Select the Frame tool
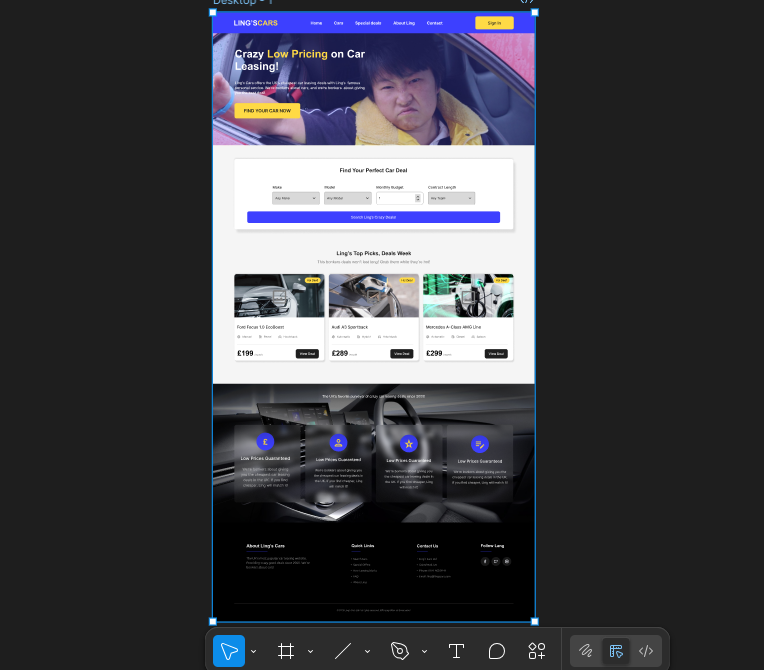764x670 pixels. tap(286, 651)
